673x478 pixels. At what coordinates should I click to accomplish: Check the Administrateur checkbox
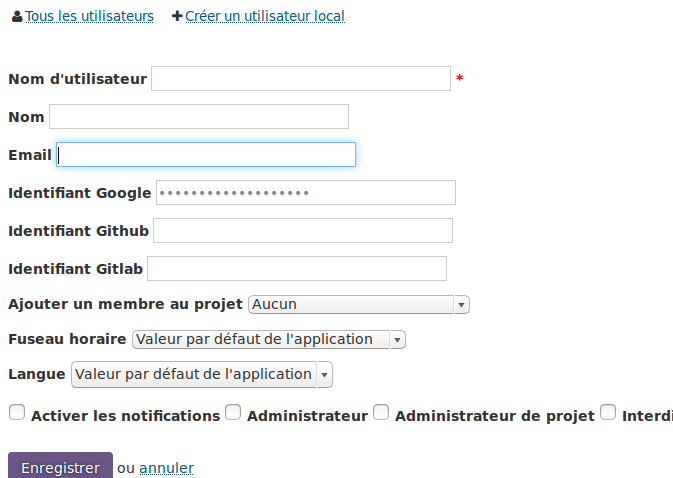point(233,412)
